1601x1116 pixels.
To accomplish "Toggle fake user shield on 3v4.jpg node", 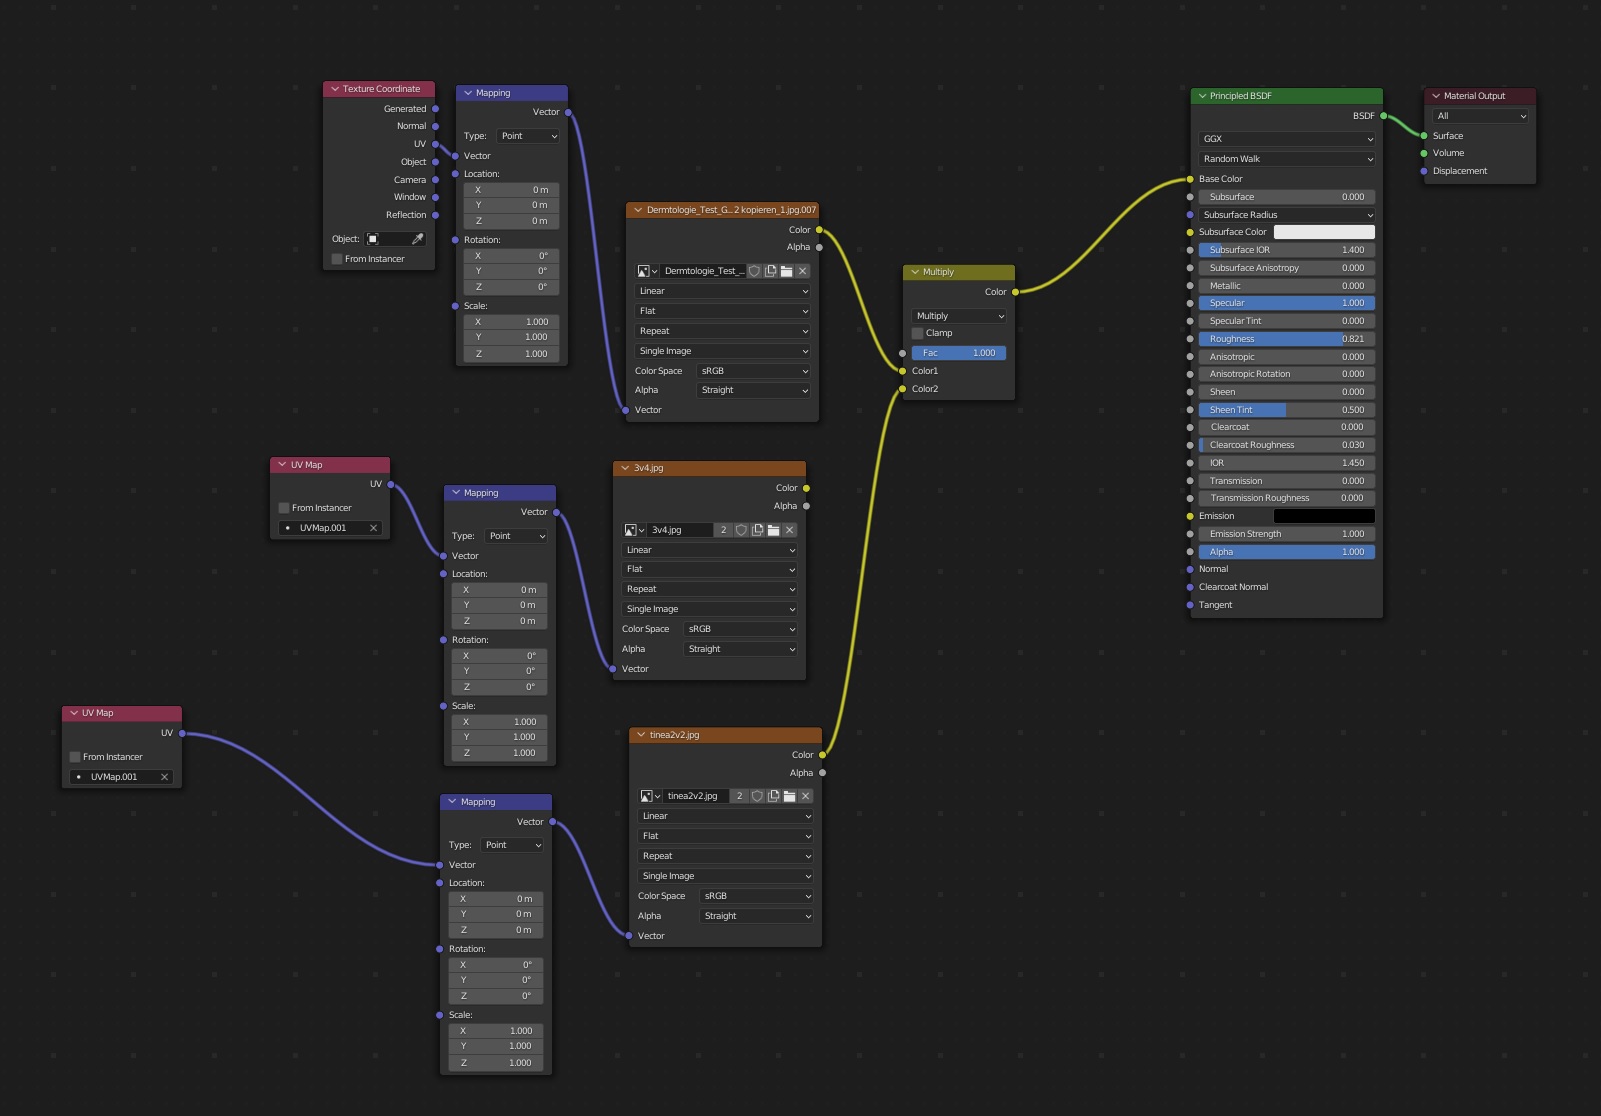I will 741,530.
